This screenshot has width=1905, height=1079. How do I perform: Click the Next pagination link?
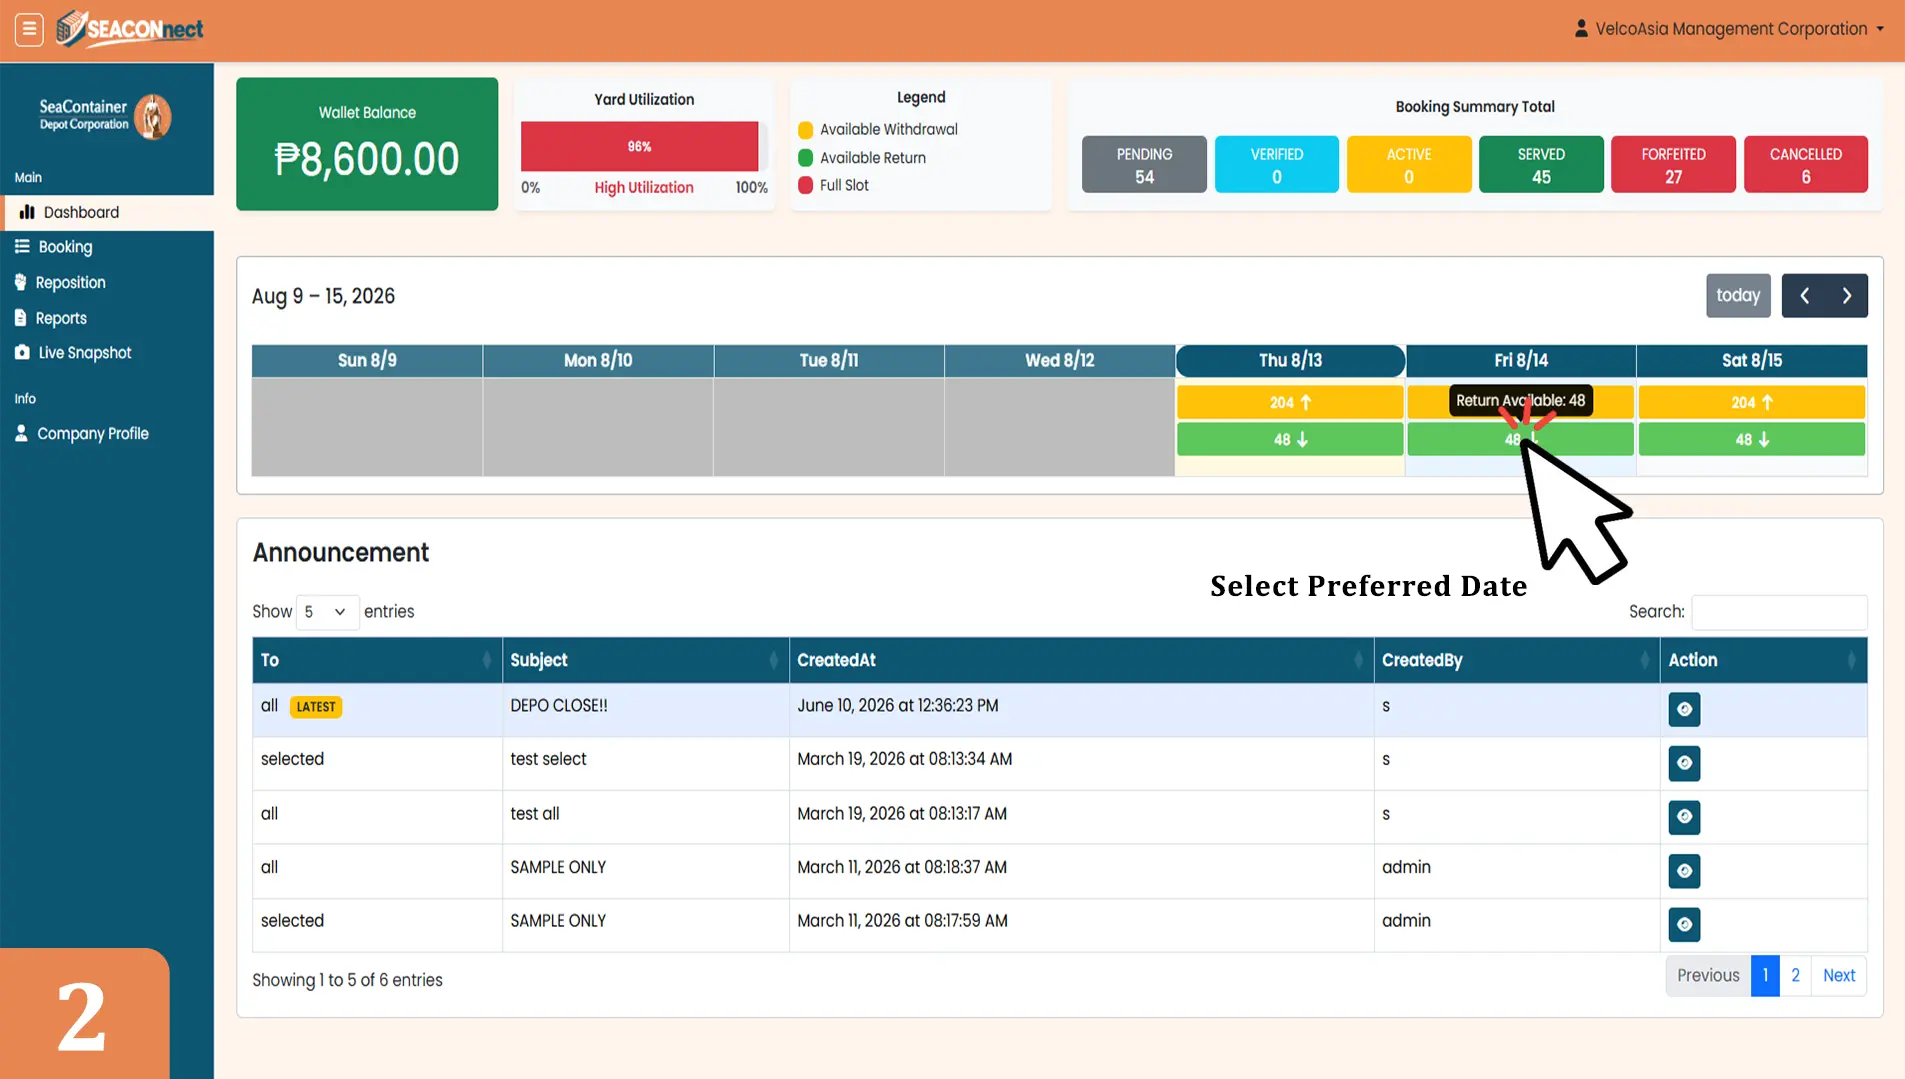pyautogui.click(x=1838, y=976)
